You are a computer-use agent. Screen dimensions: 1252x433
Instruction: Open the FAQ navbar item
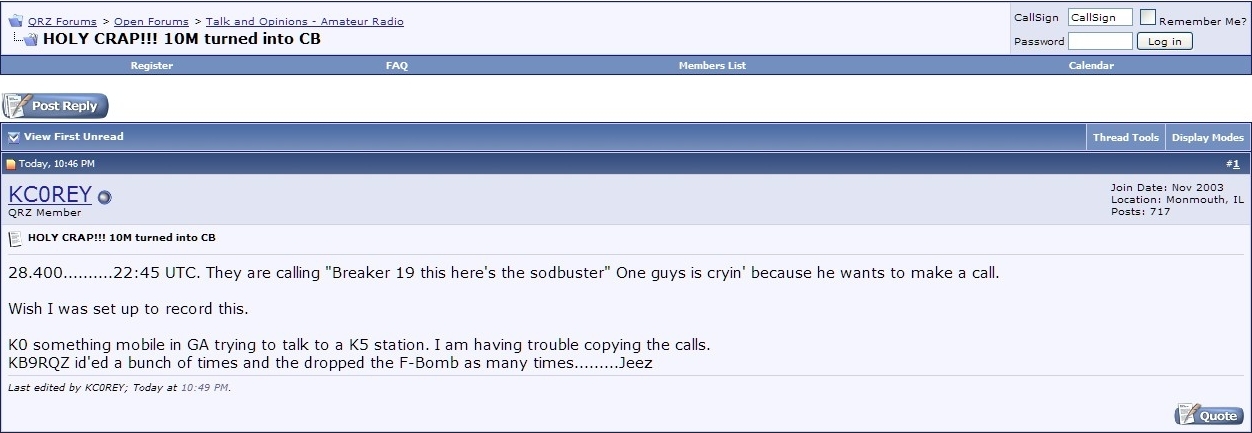pyautogui.click(x=396, y=66)
